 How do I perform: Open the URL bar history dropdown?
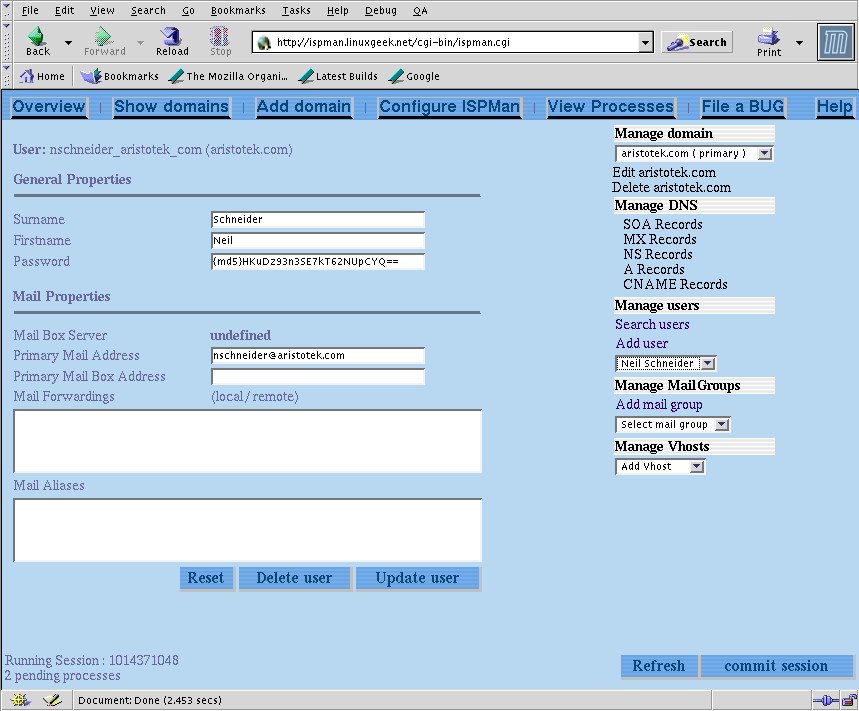tap(645, 42)
